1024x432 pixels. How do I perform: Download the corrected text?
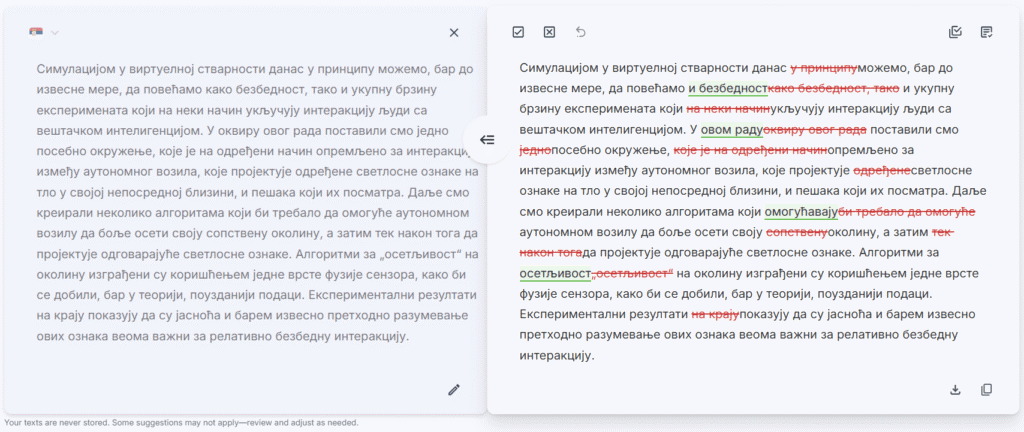pos(955,389)
